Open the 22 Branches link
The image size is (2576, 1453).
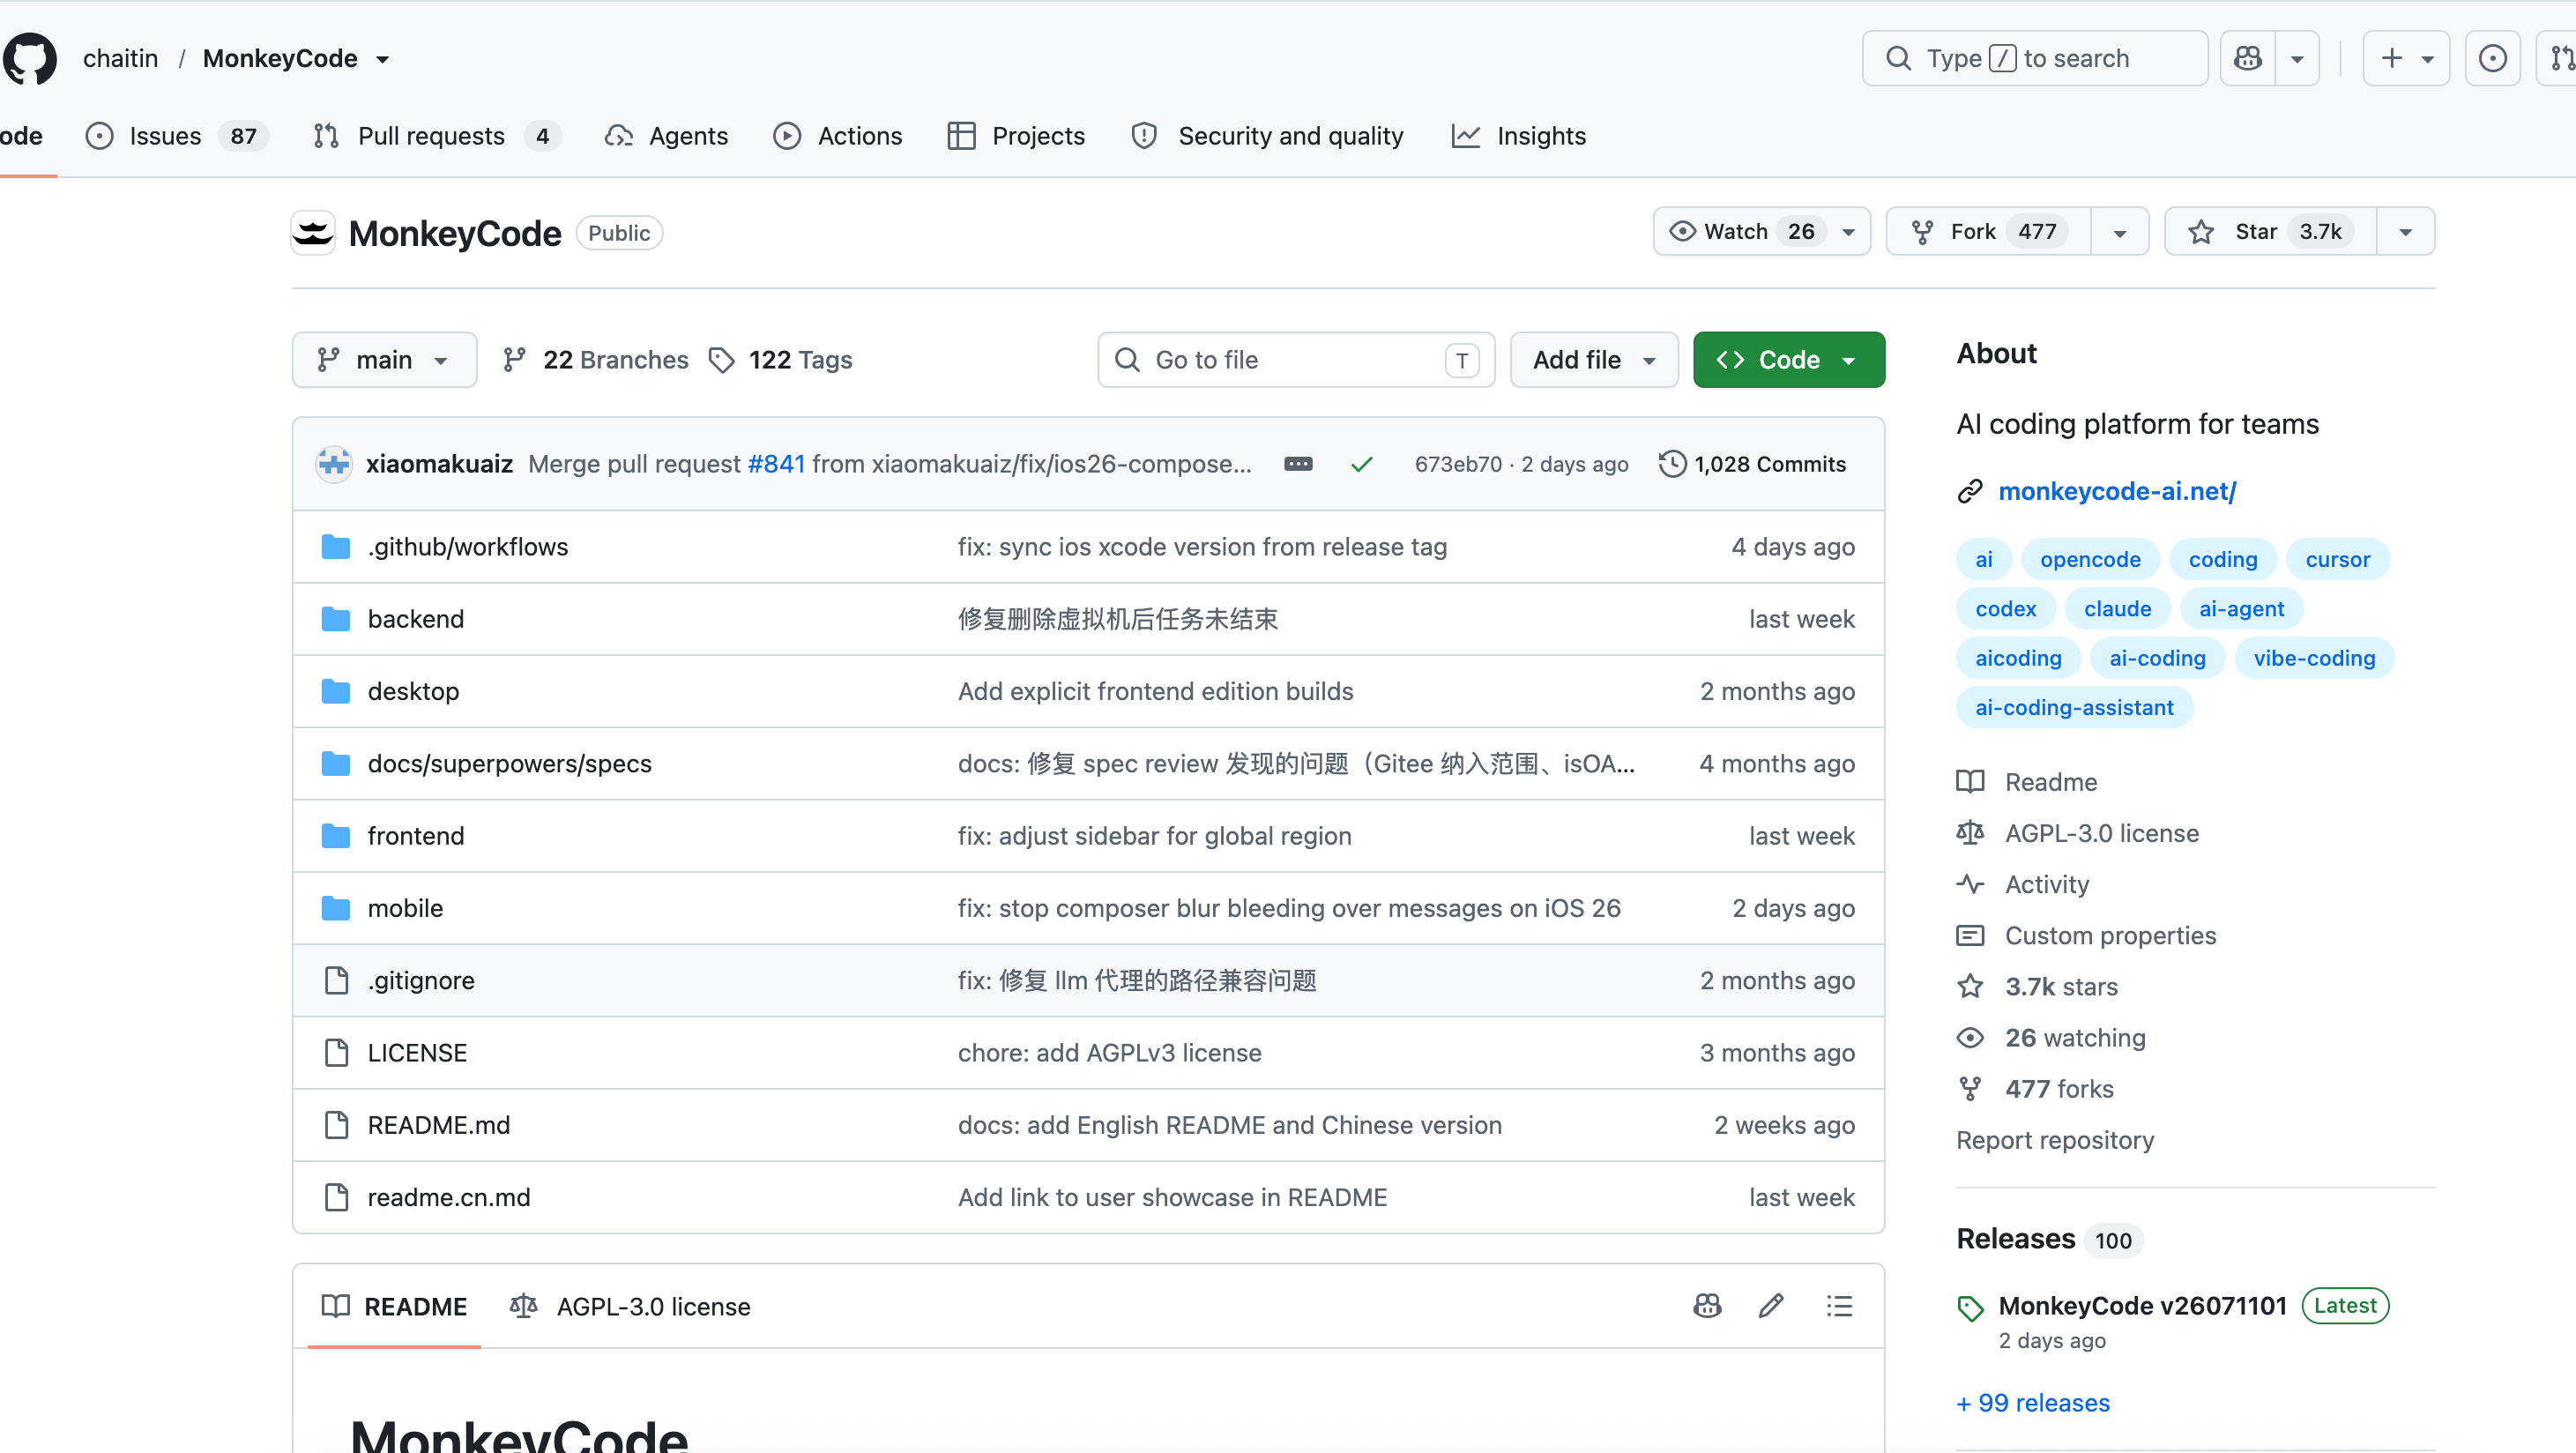click(x=596, y=360)
